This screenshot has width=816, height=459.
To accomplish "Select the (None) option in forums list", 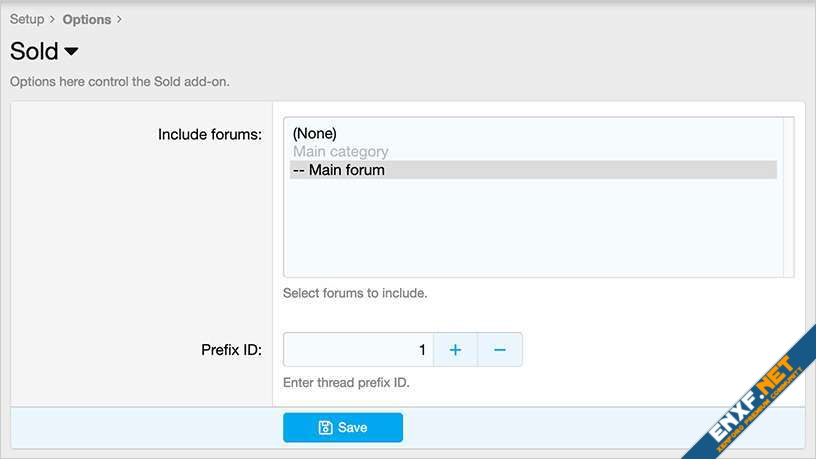I will (x=315, y=133).
